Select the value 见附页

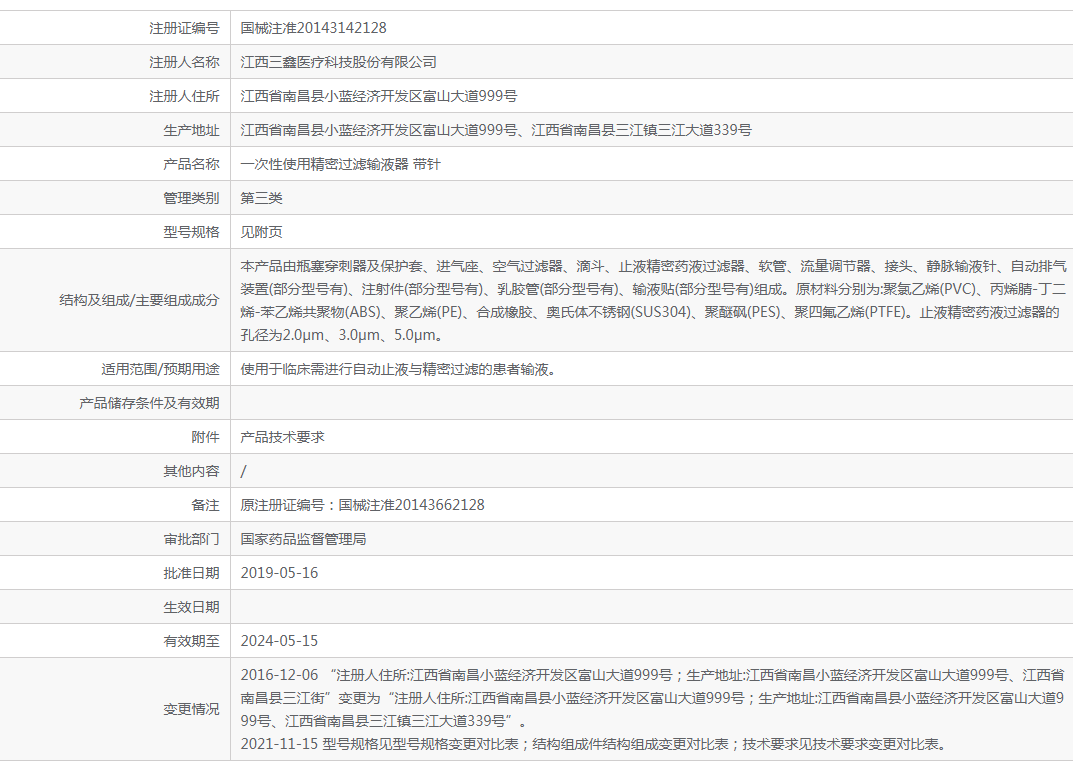click(x=261, y=232)
